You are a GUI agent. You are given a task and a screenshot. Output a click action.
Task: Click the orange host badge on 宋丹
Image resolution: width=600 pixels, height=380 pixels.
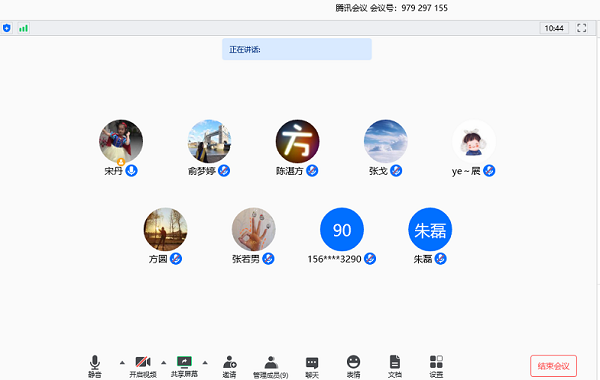coord(121,162)
